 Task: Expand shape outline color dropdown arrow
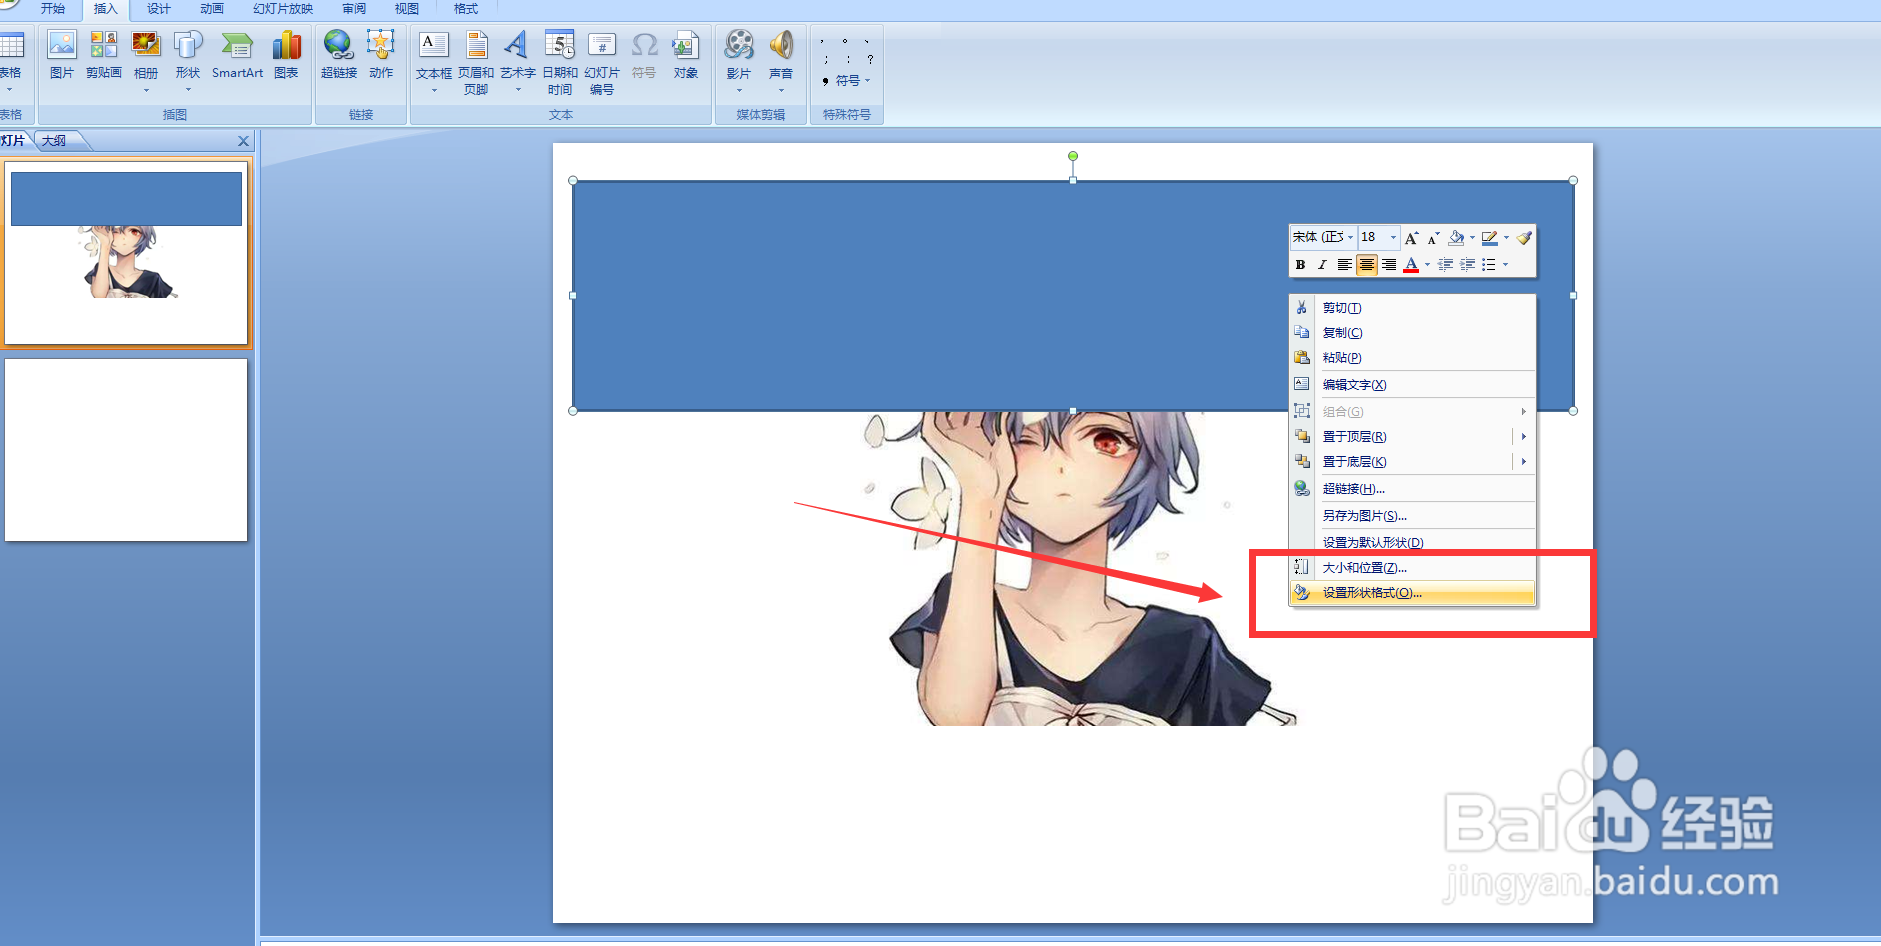tap(1506, 238)
